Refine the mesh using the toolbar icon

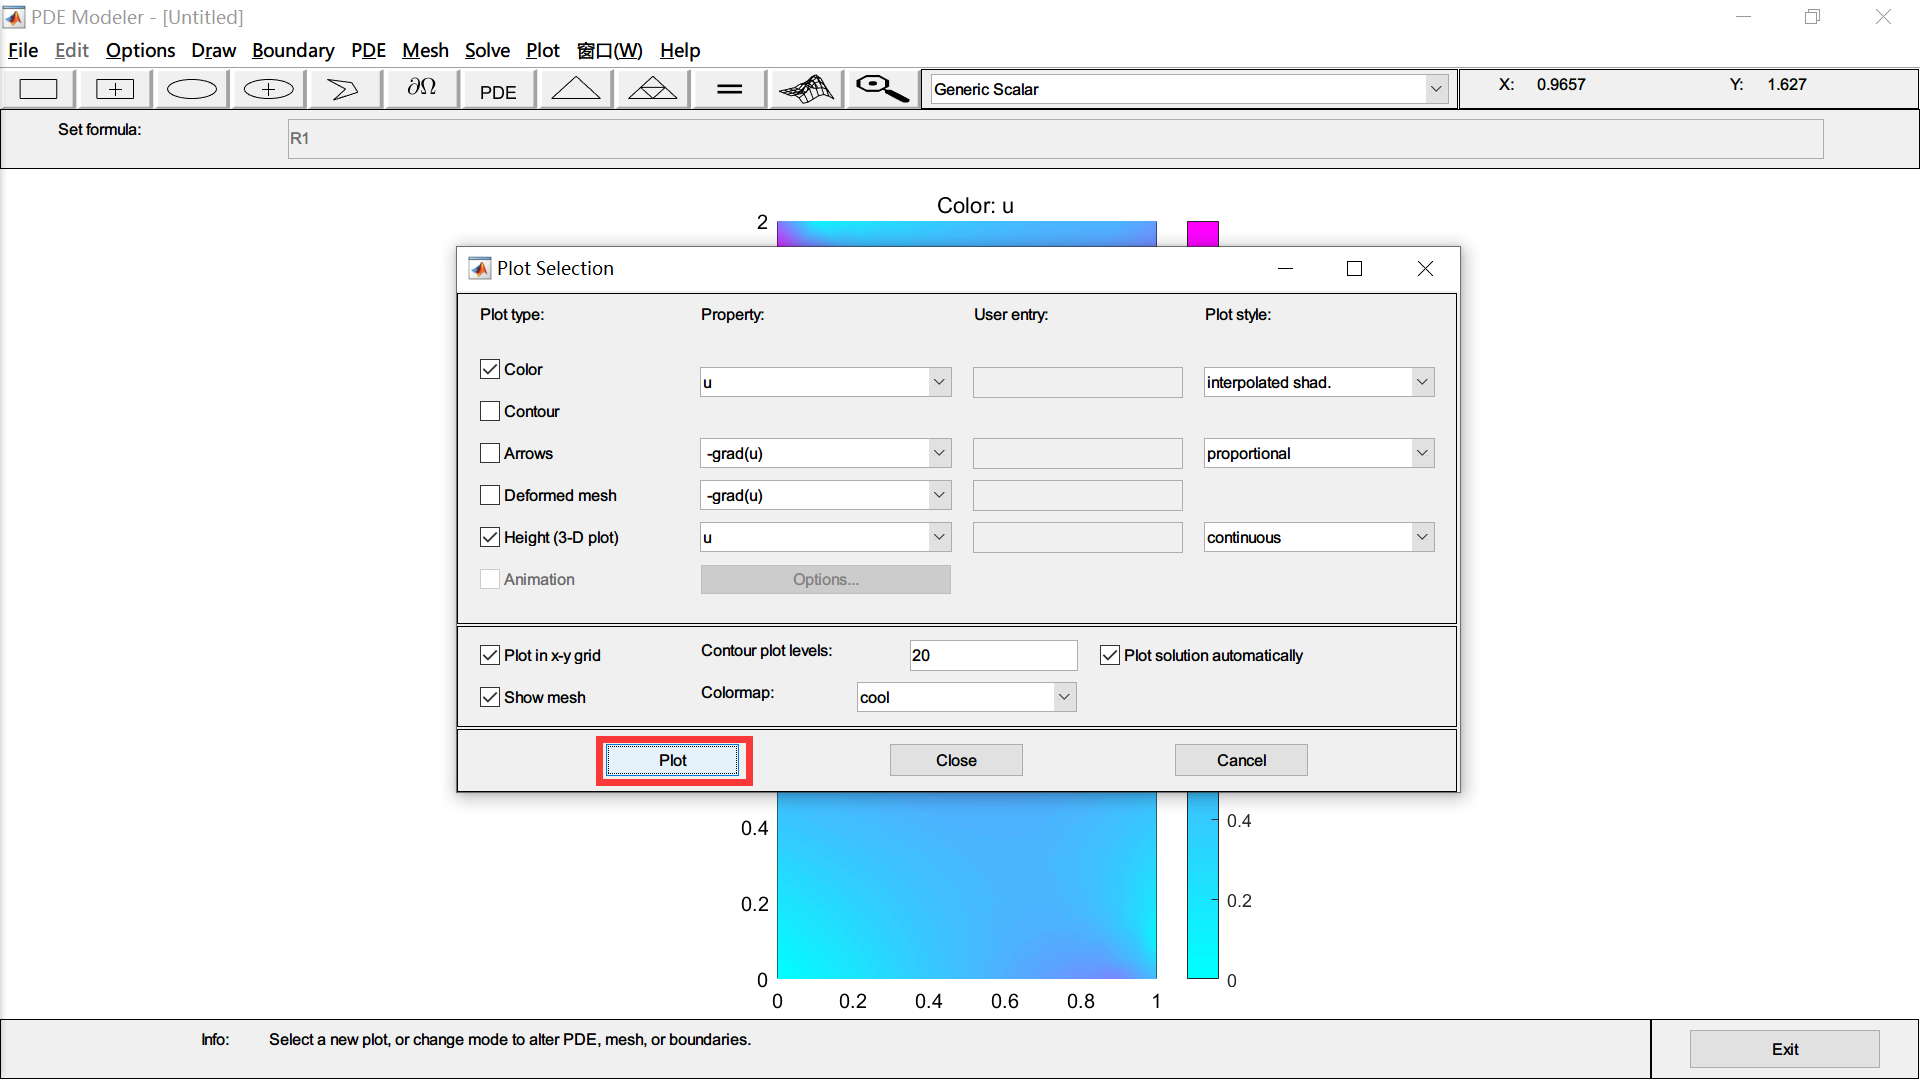coord(651,88)
